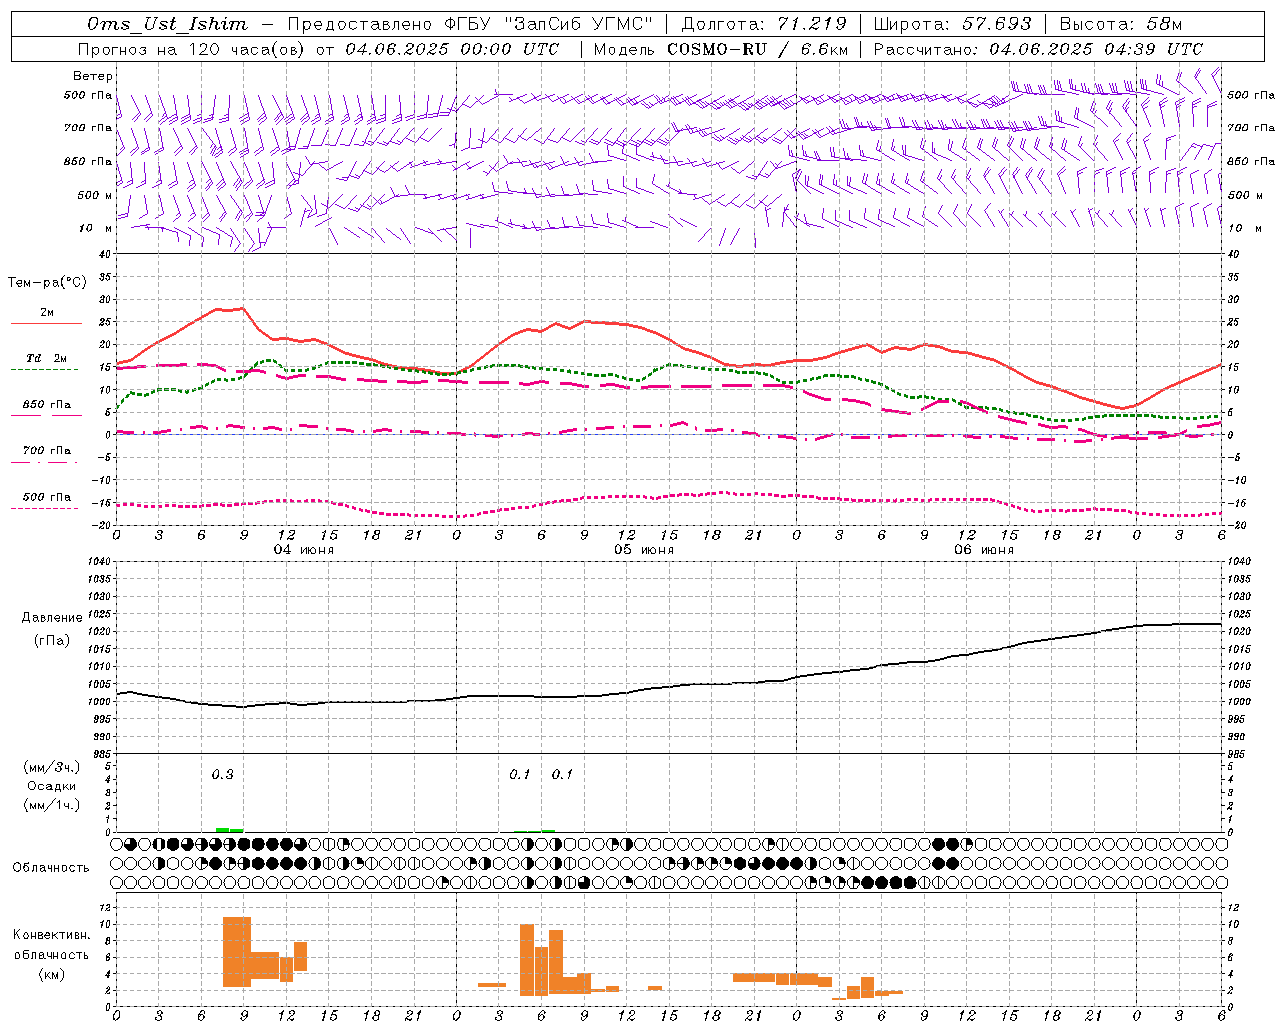Select the Тем-ра(°C) axis title
1280x1024 pixels.
pos(47,283)
